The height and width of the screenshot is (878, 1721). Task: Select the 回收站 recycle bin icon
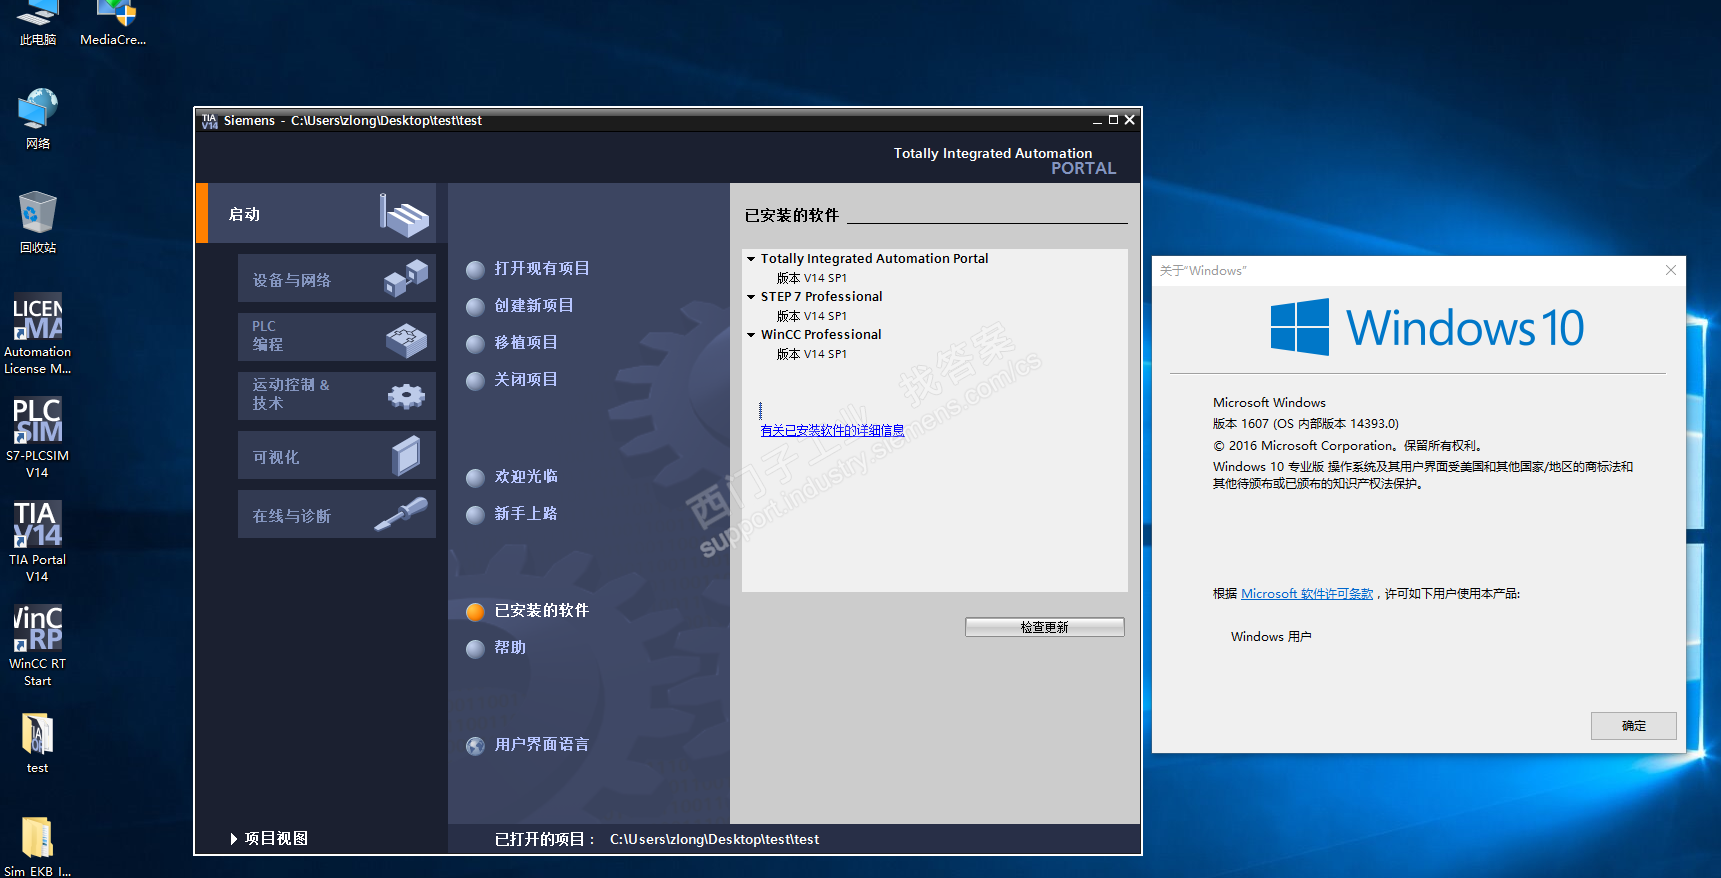tap(38, 222)
